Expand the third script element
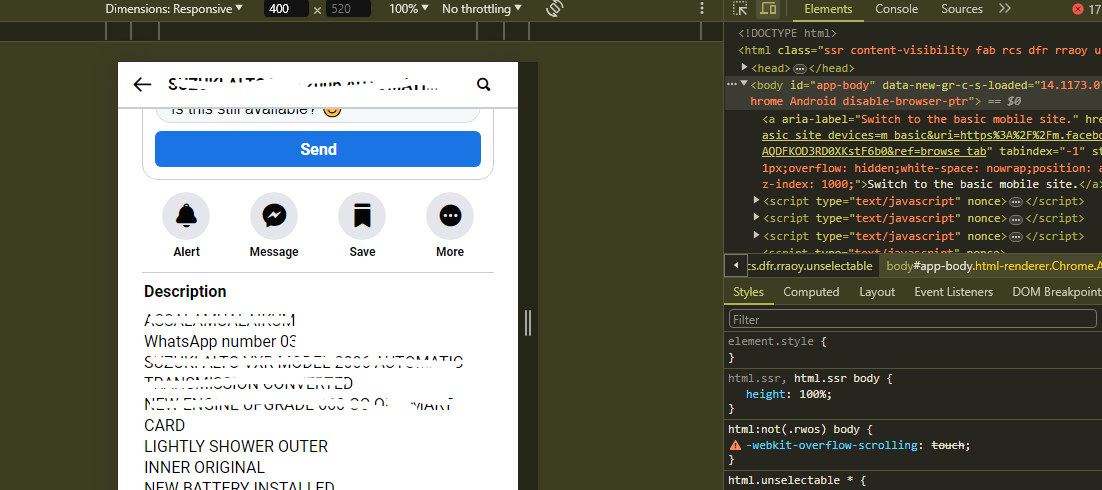The height and width of the screenshot is (490, 1102). [x=757, y=236]
